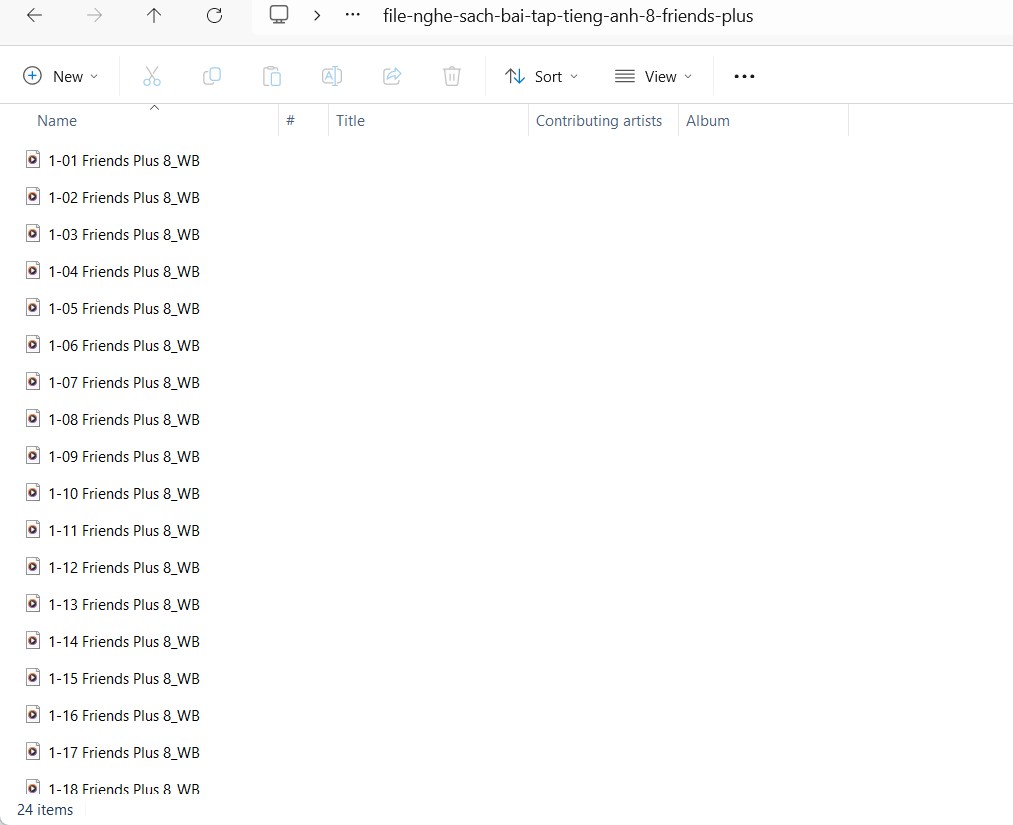Click the MP3 icon beside 1-01 Friends Plus 8_WB
The height and width of the screenshot is (825, 1013).
pyautogui.click(x=33, y=160)
